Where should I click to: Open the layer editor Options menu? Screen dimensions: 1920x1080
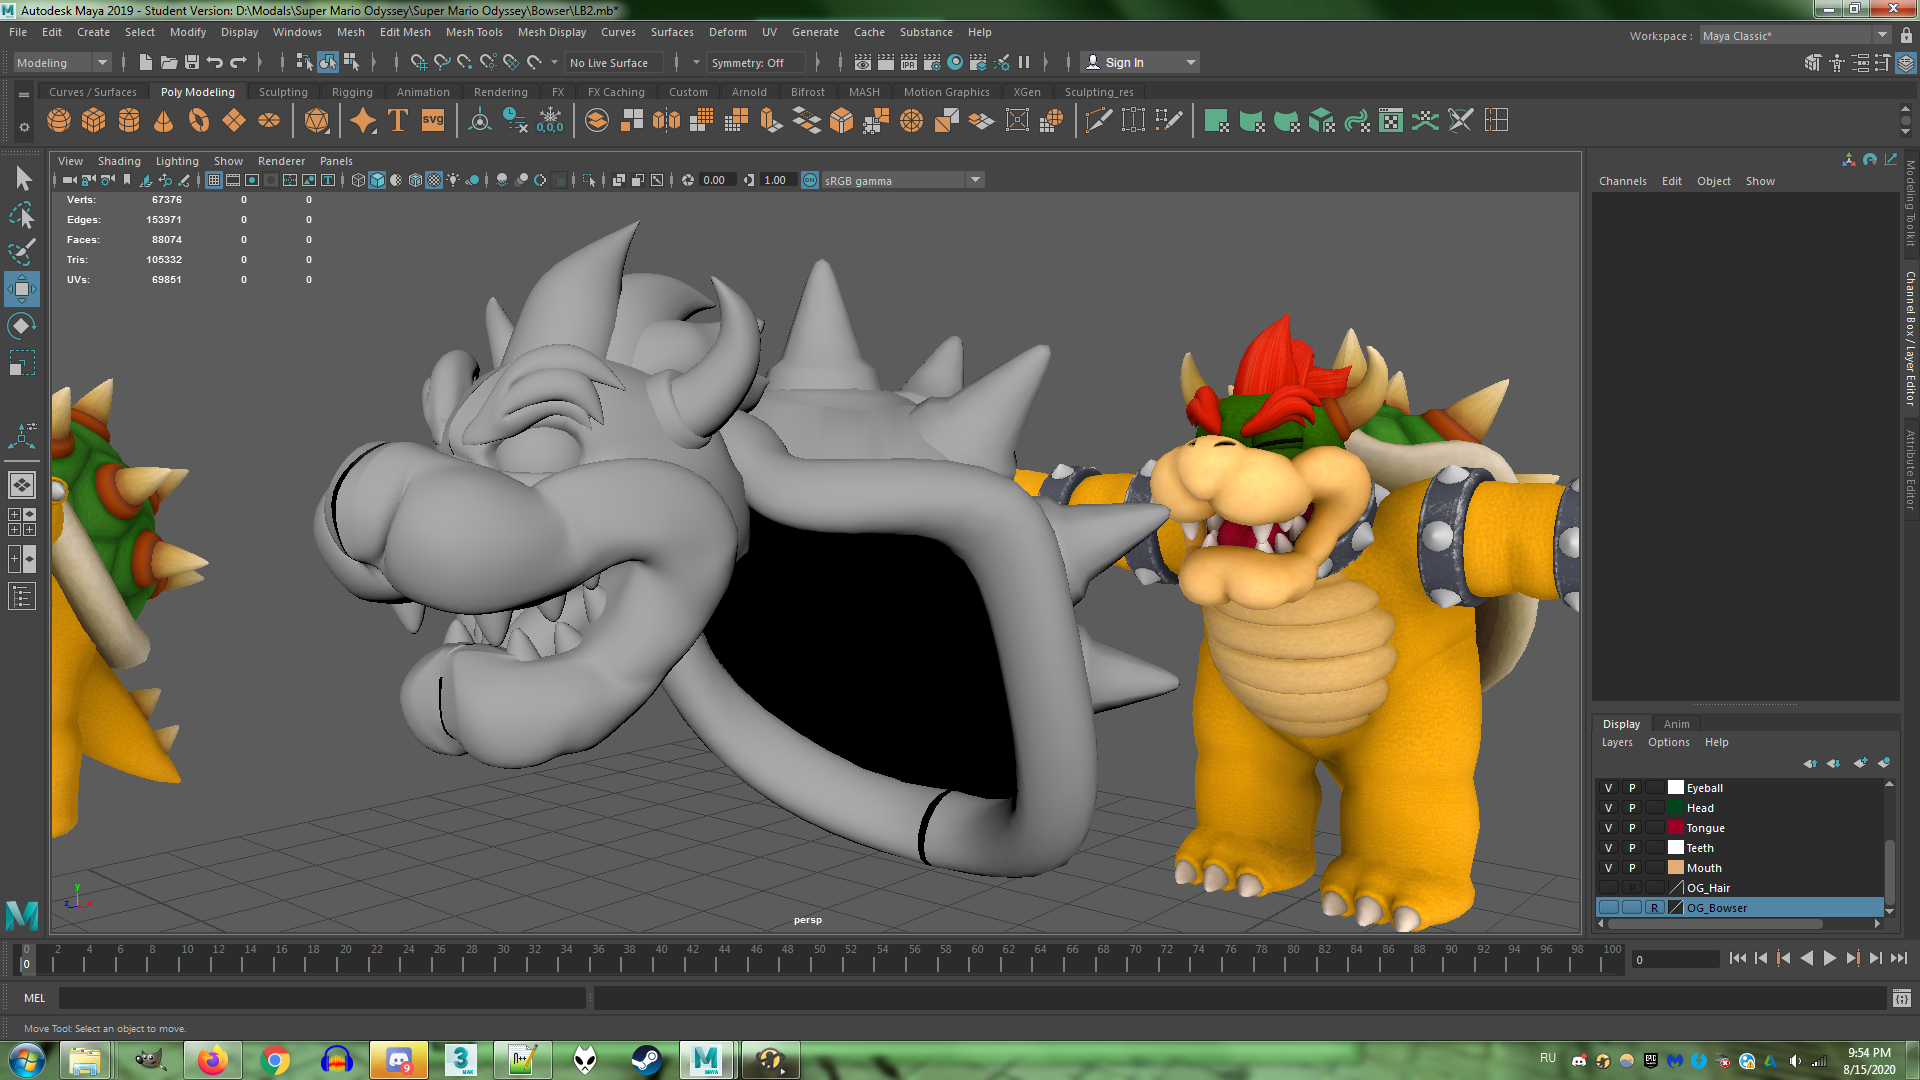pos(1669,742)
